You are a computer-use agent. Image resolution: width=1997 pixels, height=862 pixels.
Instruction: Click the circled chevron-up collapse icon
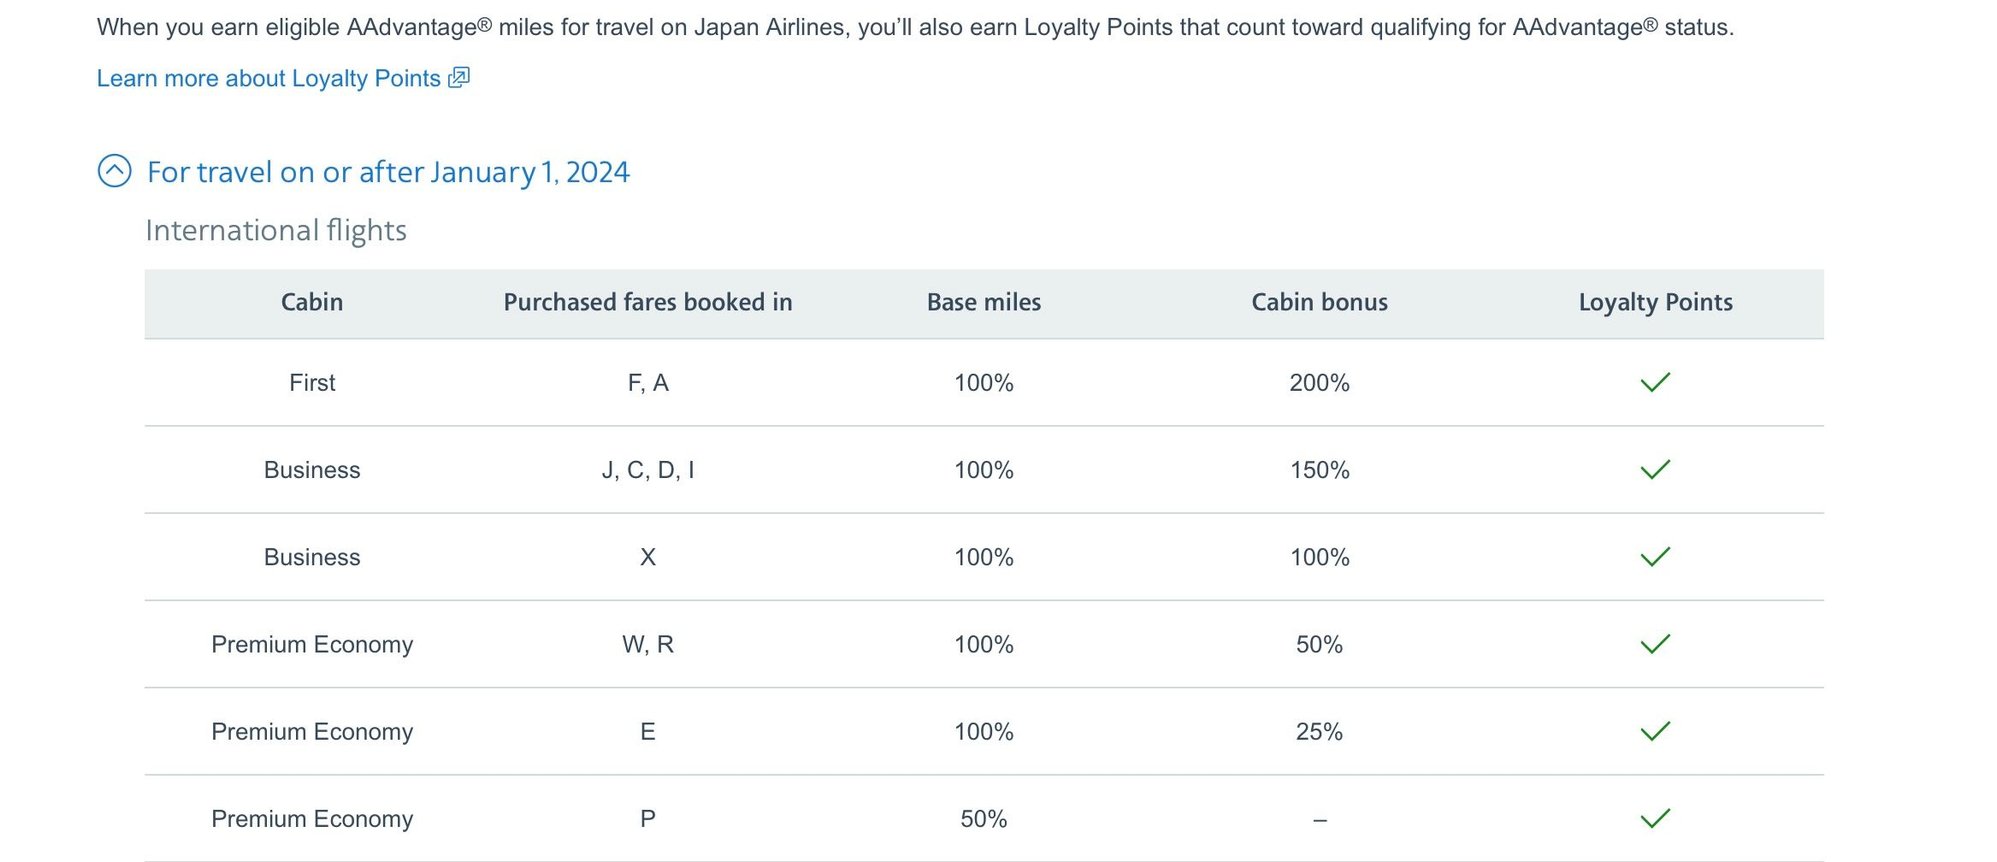[115, 171]
